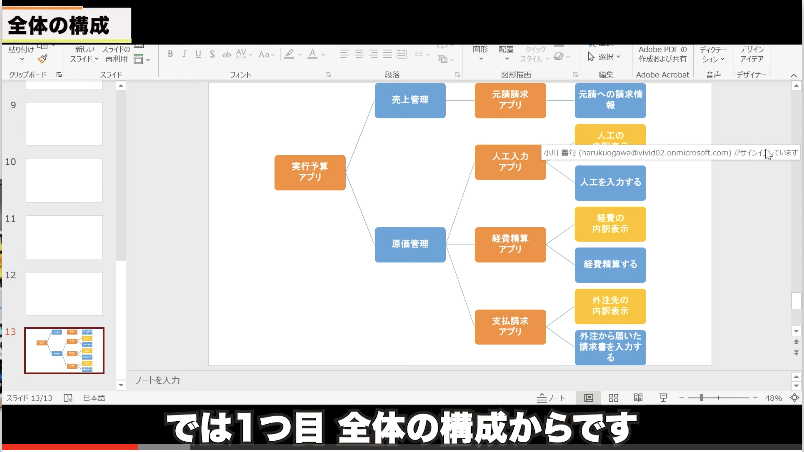Click the Reuse Slides button
804x452 pixels.
coord(115,54)
